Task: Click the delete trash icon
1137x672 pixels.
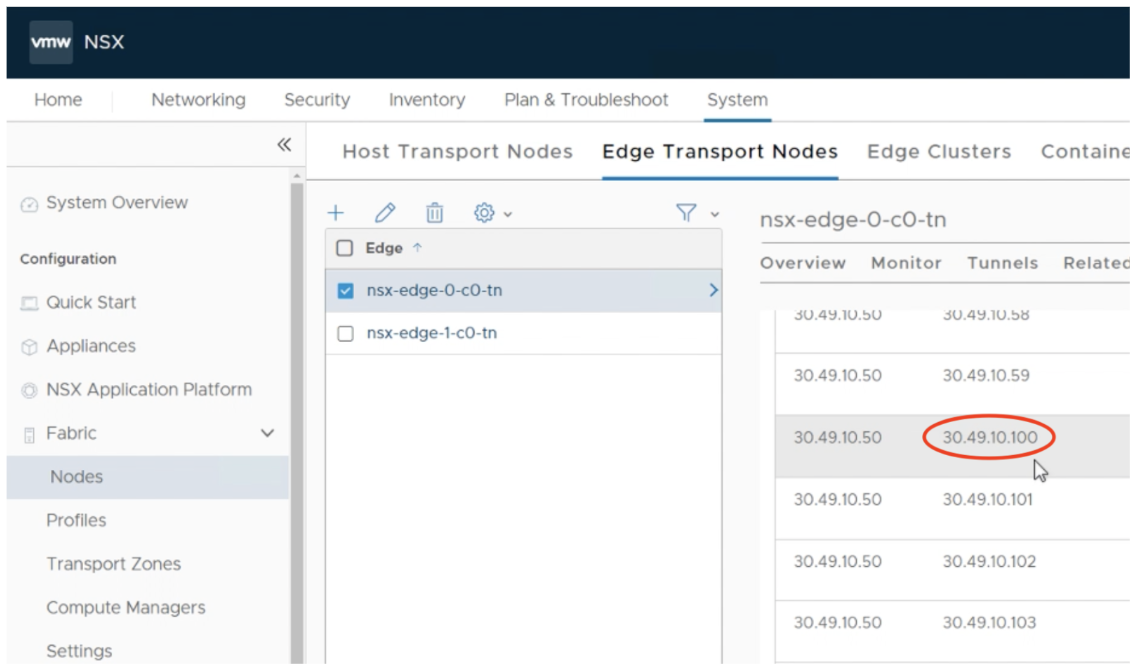Action: tap(434, 213)
